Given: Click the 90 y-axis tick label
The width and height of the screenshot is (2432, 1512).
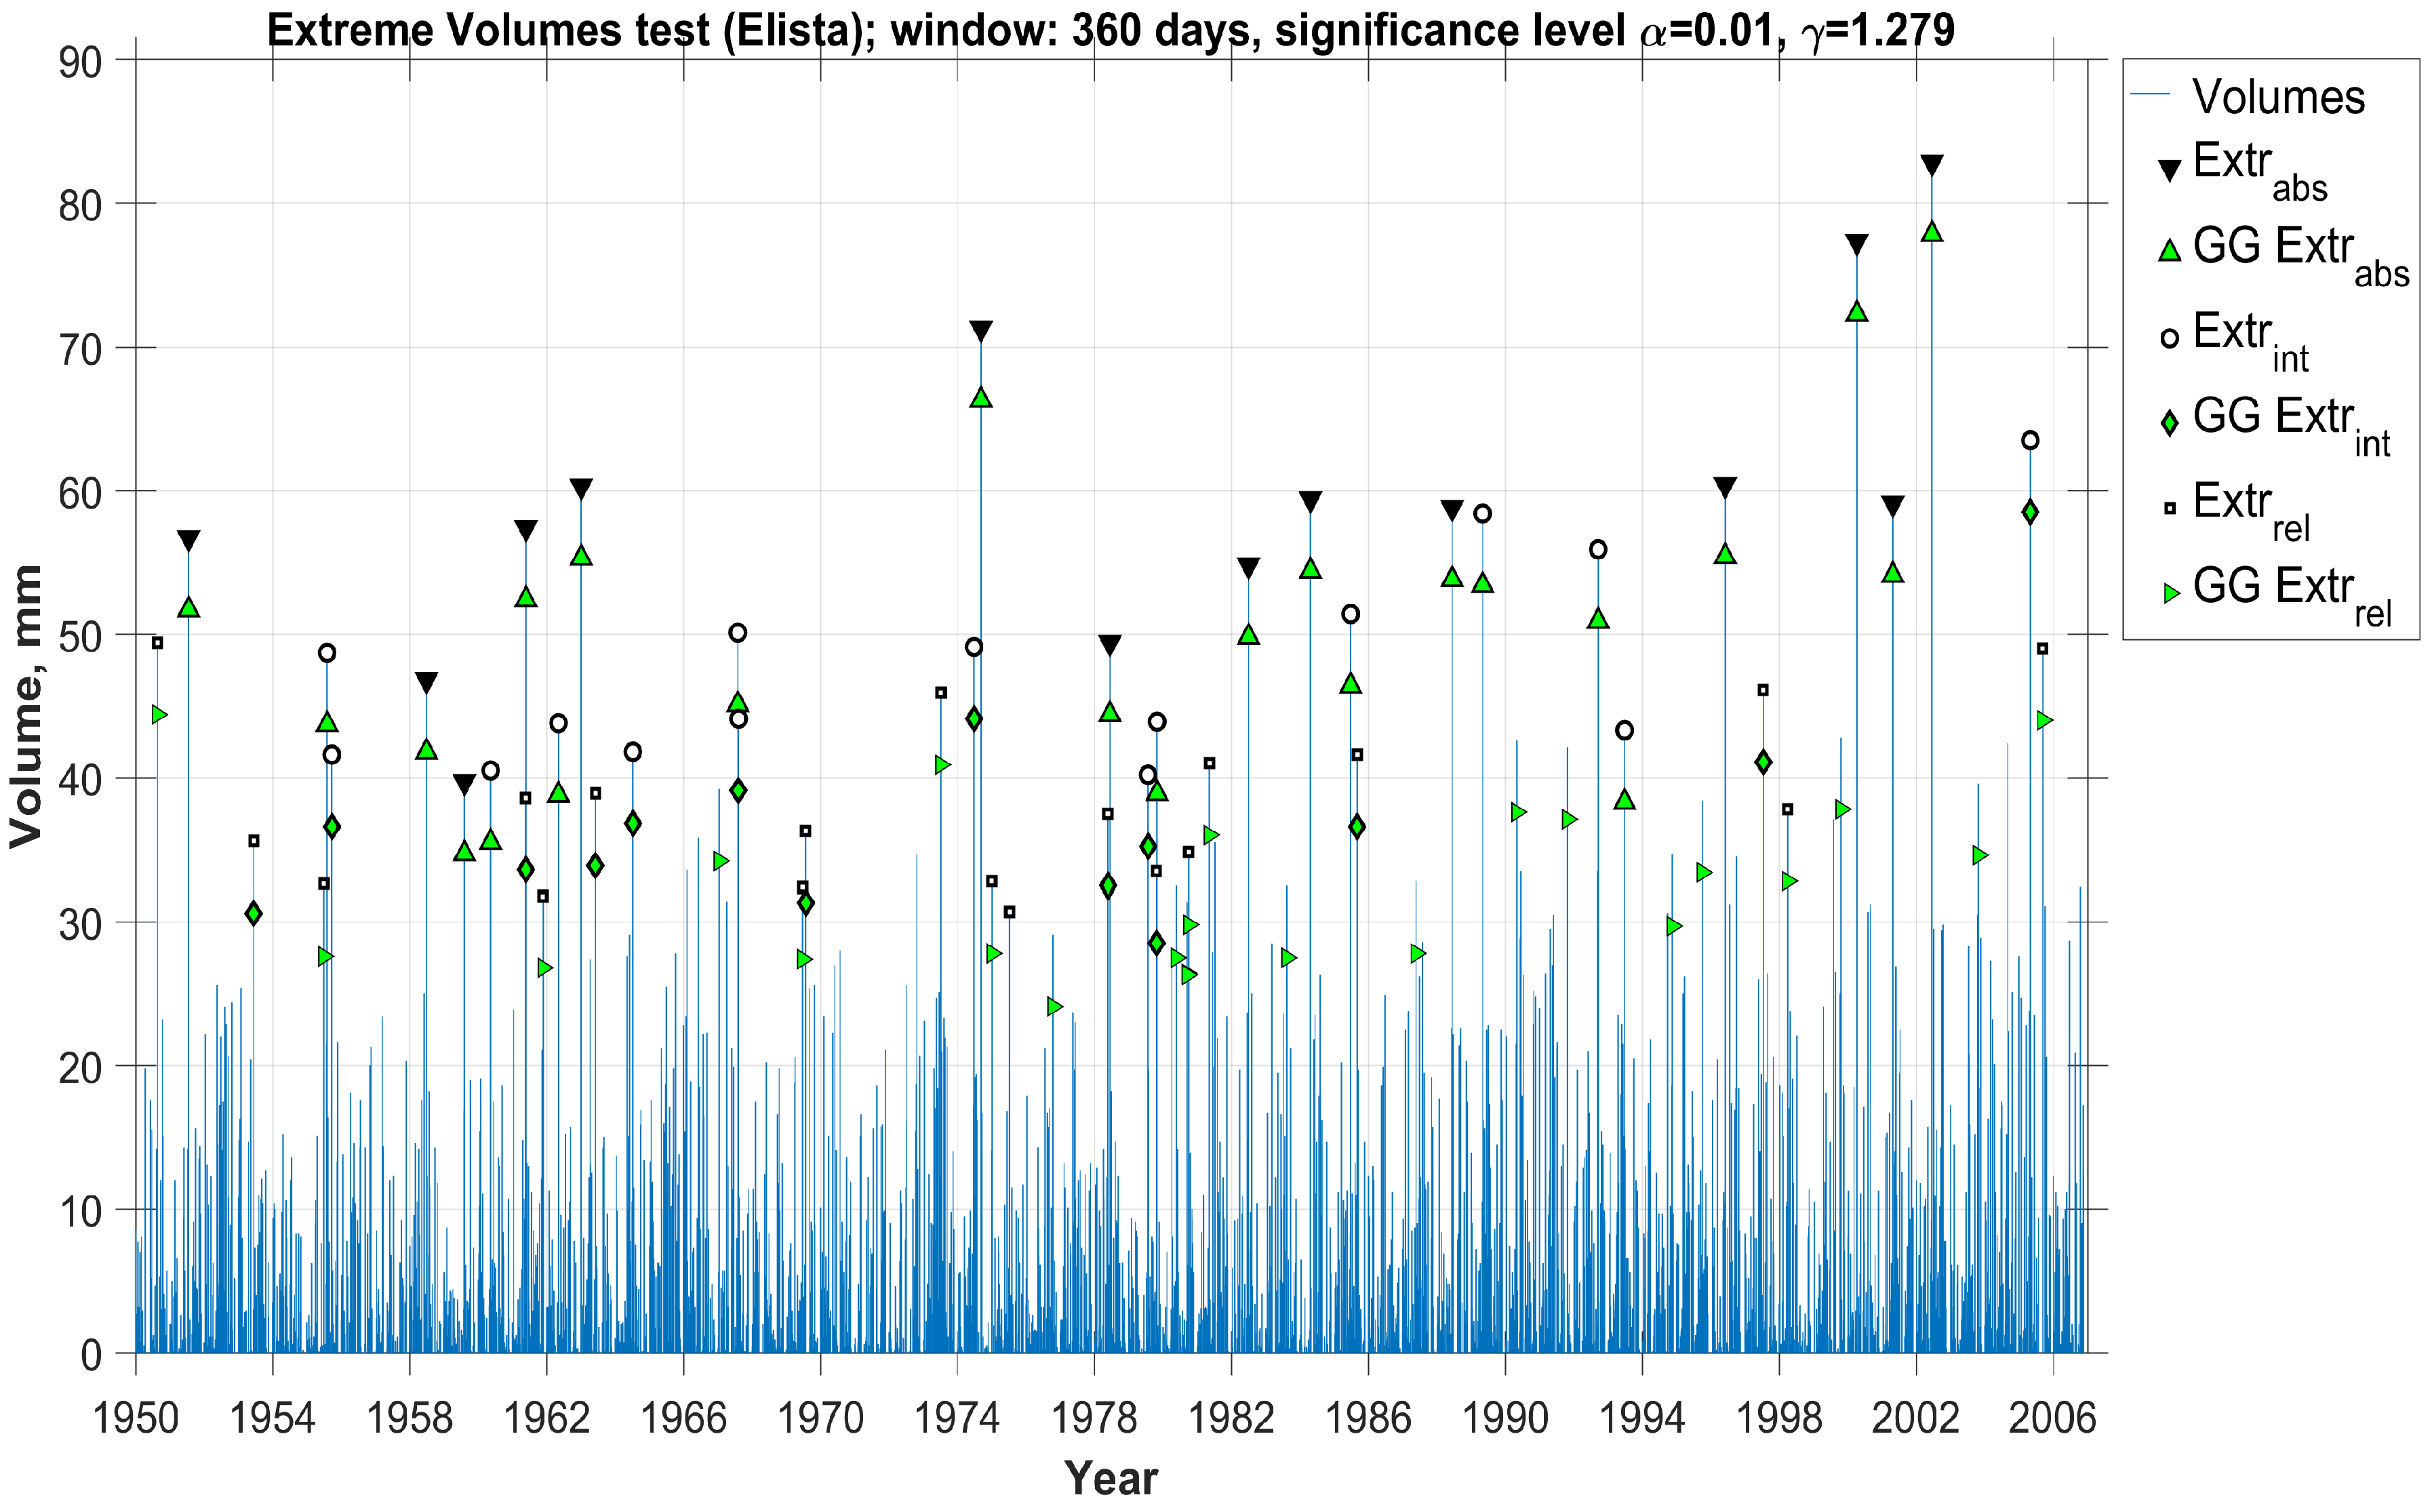Looking at the screenshot, I should coord(80,63).
